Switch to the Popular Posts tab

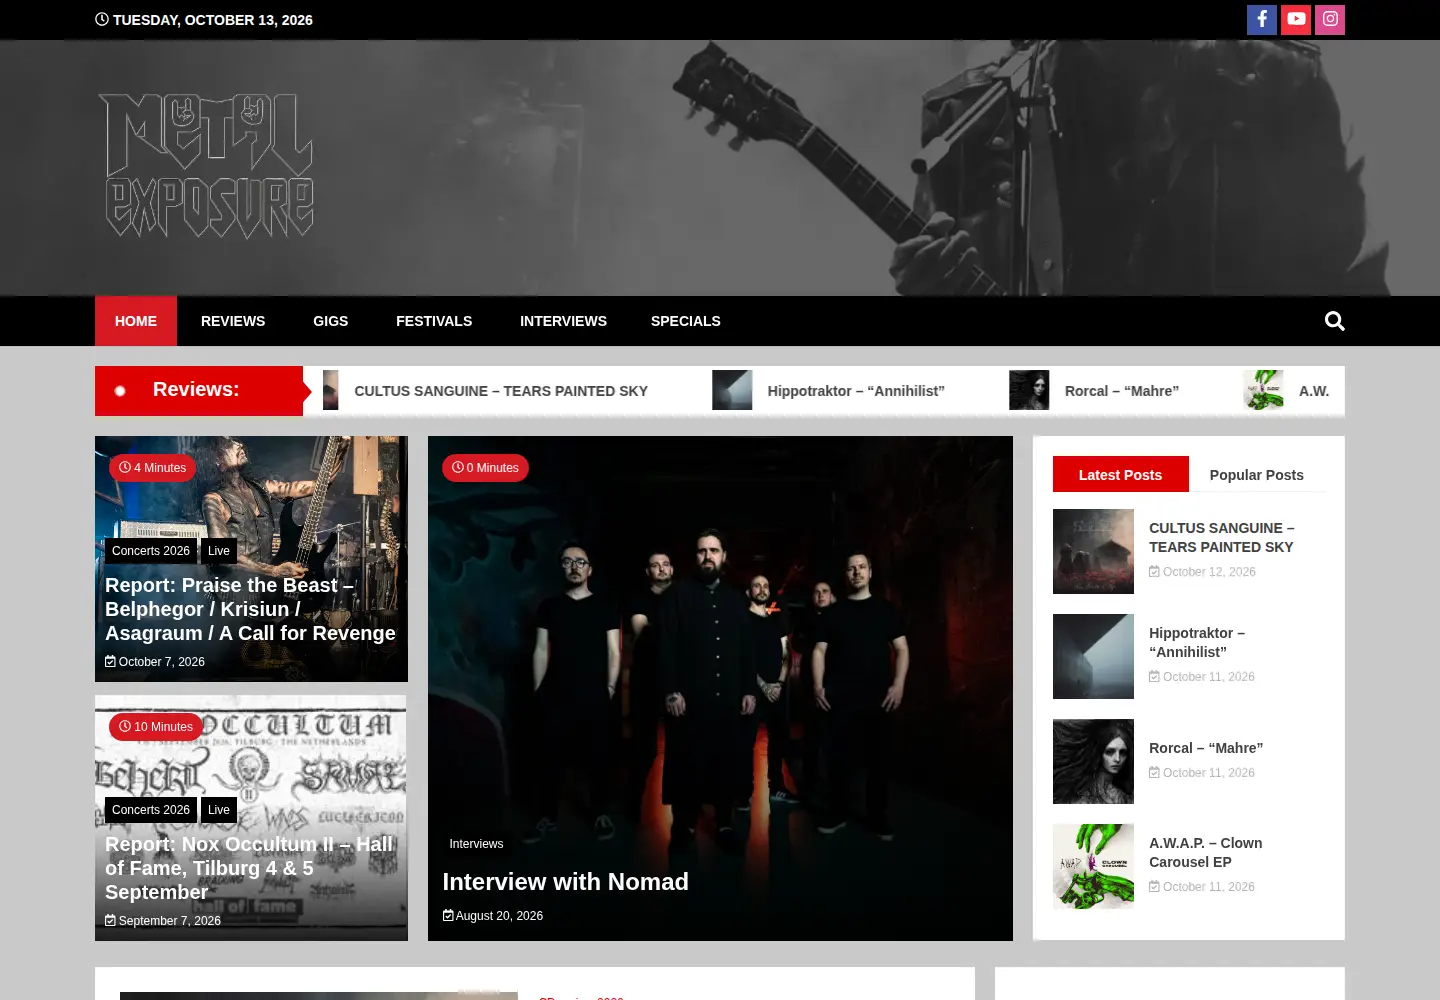(x=1257, y=475)
